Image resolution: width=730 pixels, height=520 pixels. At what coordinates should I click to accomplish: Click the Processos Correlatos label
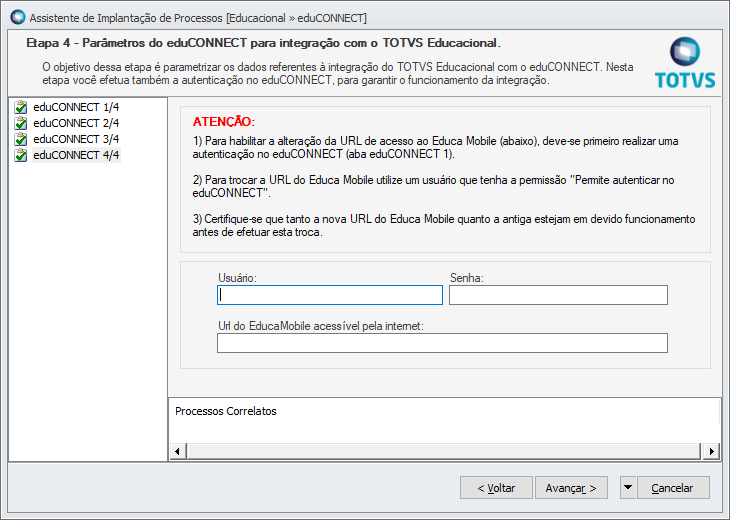tap(226, 411)
